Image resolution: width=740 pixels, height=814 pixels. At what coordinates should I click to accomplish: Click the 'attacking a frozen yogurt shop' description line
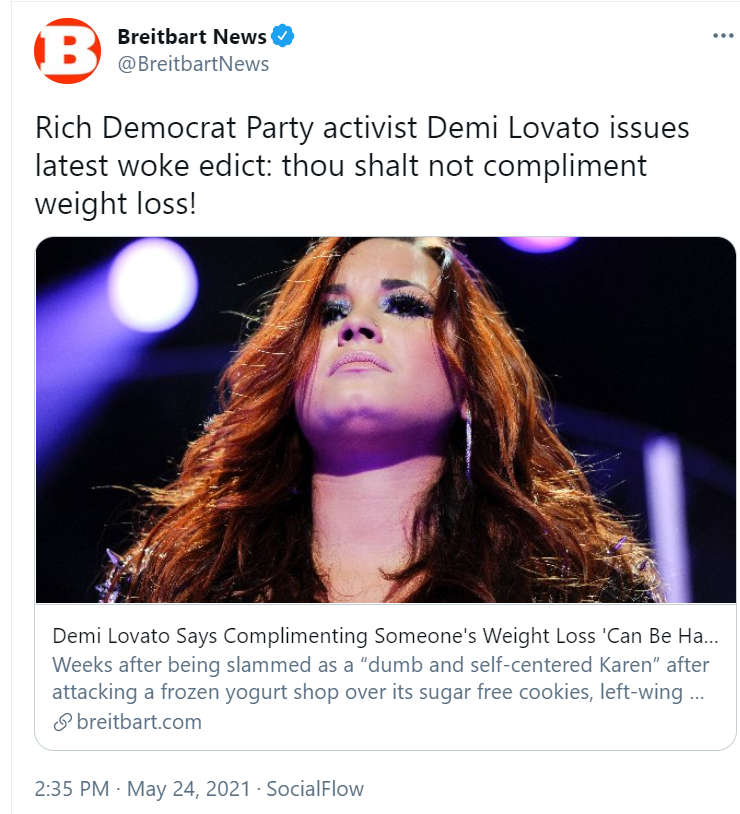click(x=378, y=692)
